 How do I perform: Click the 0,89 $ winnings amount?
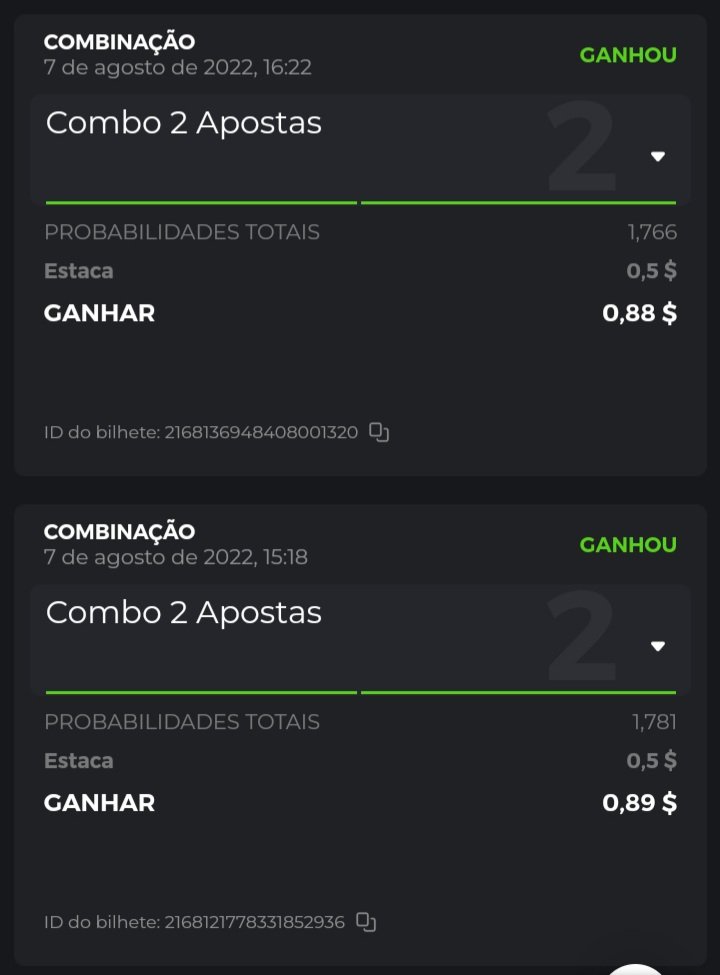click(x=639, y=803)
